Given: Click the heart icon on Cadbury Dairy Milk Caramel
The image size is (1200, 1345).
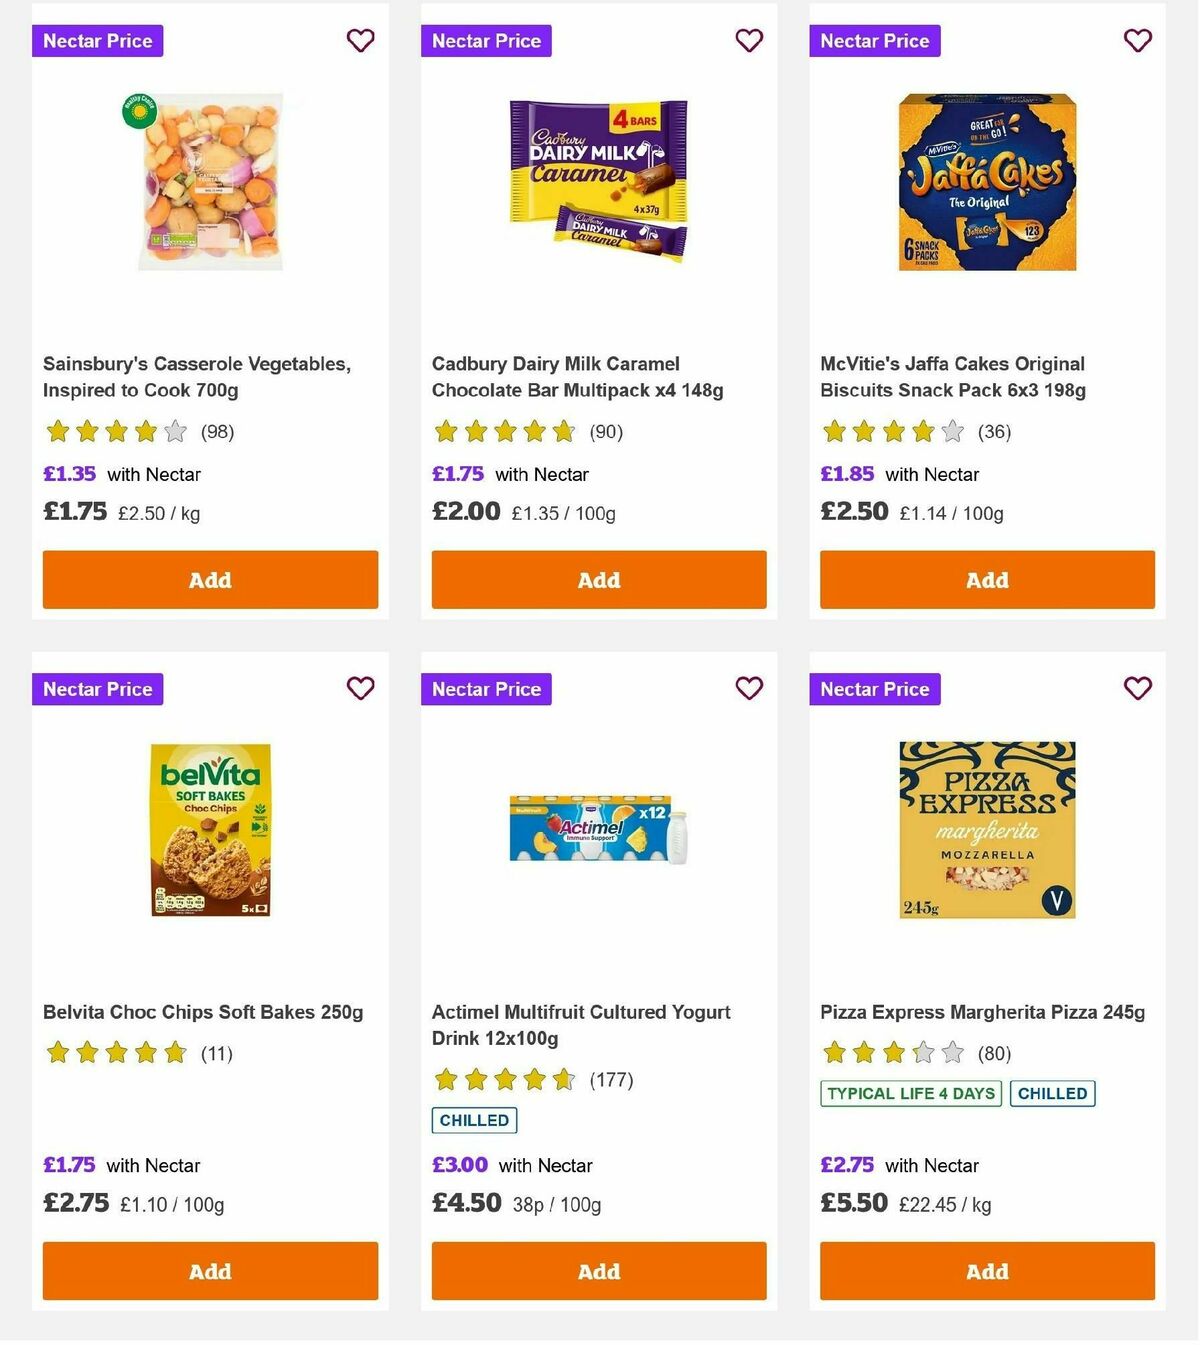Looking at the screenshot, I should pyautogui.click(x=749, y=40).
